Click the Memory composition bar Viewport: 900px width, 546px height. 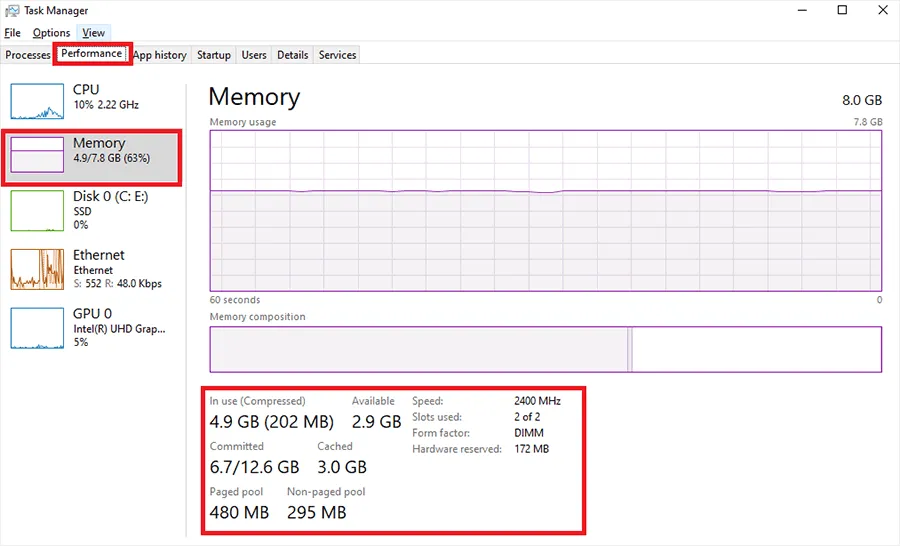545,349
